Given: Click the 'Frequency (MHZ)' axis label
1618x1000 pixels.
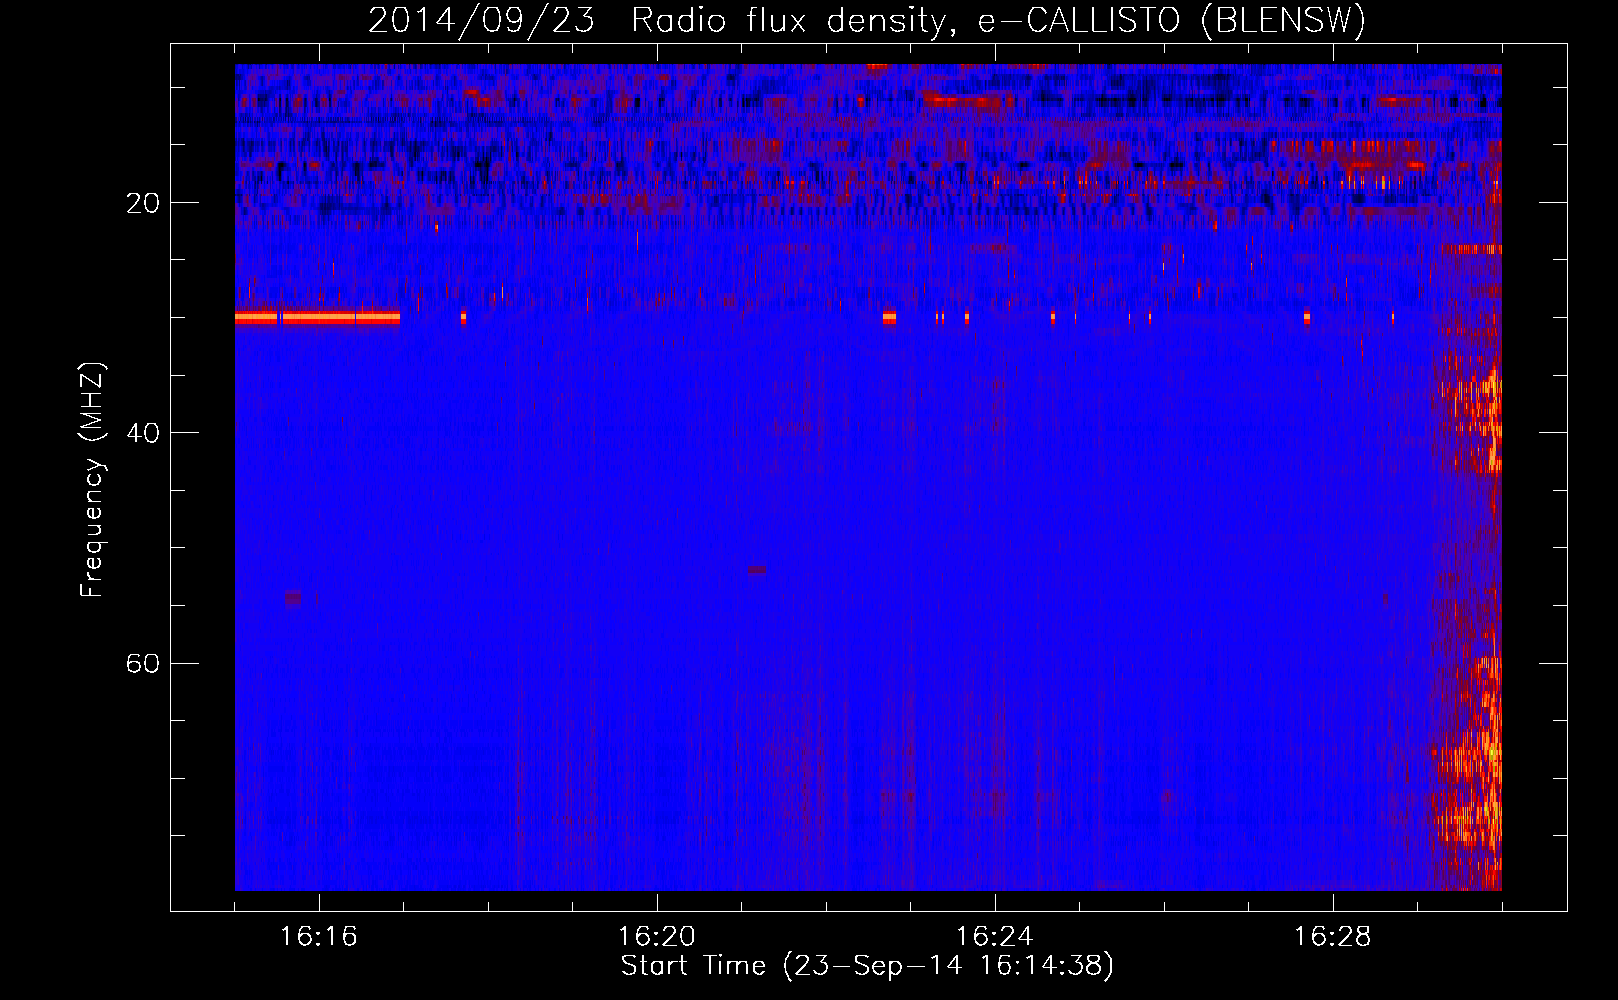Looking at the screenshot, I should [x=92, y=481].
